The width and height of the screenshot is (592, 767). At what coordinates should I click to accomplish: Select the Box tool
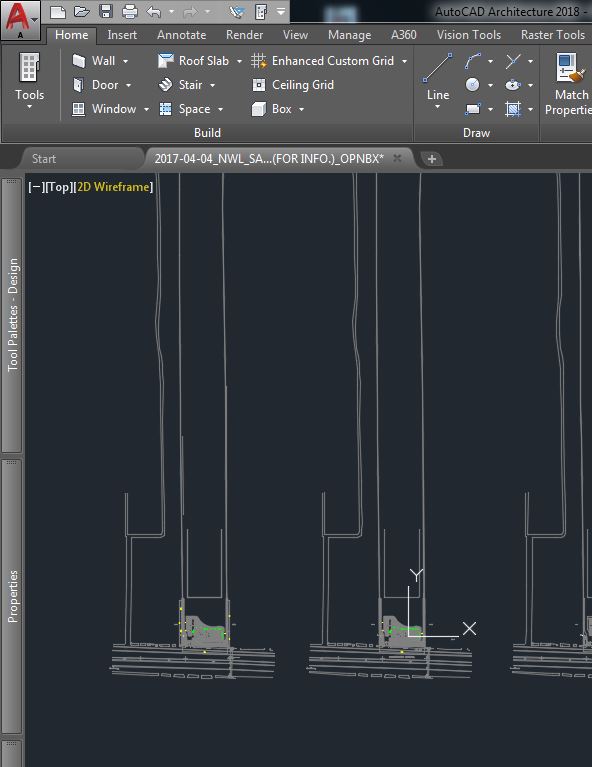click(x=272, y=109)
